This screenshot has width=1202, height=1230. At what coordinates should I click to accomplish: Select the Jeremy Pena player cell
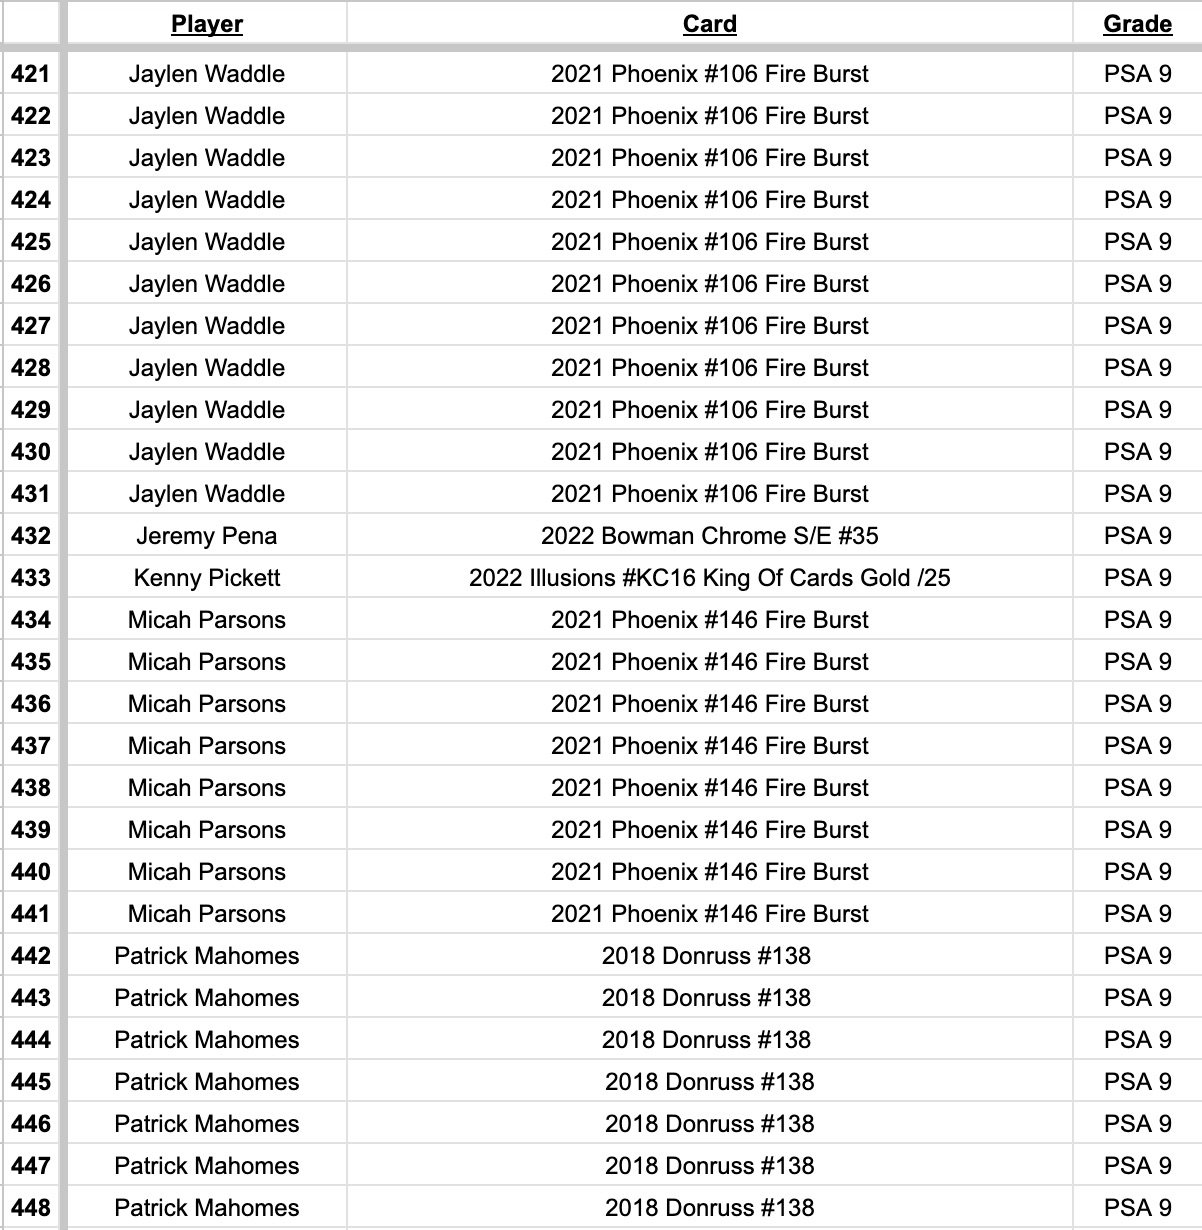[206, 536]
